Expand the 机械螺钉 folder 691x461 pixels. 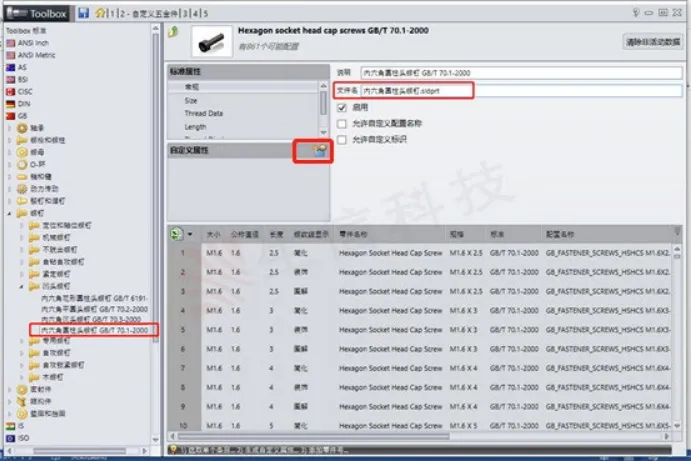(x=22, y=237)
